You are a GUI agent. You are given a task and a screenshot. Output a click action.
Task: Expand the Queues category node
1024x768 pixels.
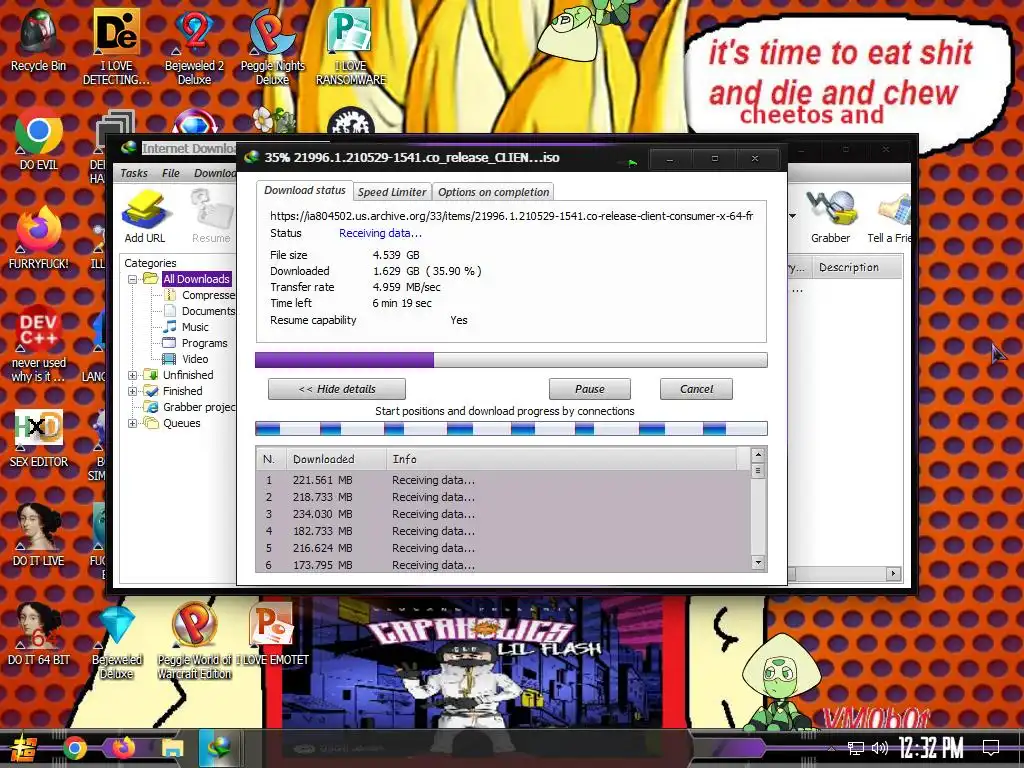pyautogui.click(x=133, y=423)
